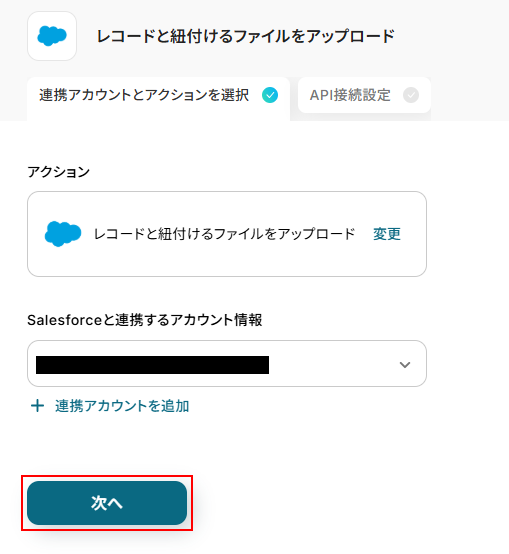Click the Salesforceと連携するアカウント情報 label
Screen dimensions: 509x554
[x=144, y=320]
